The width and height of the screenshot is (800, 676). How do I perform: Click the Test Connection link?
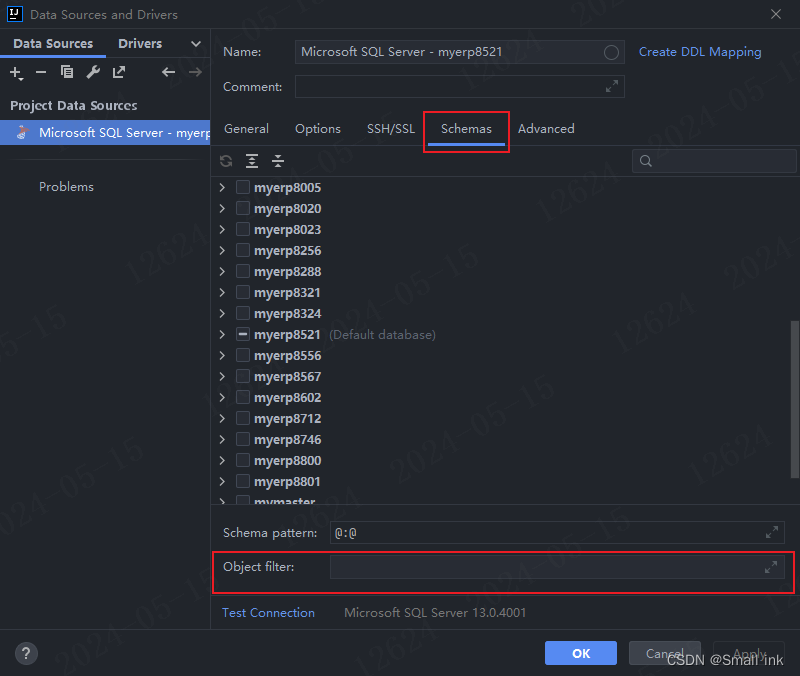pos(268,612)
